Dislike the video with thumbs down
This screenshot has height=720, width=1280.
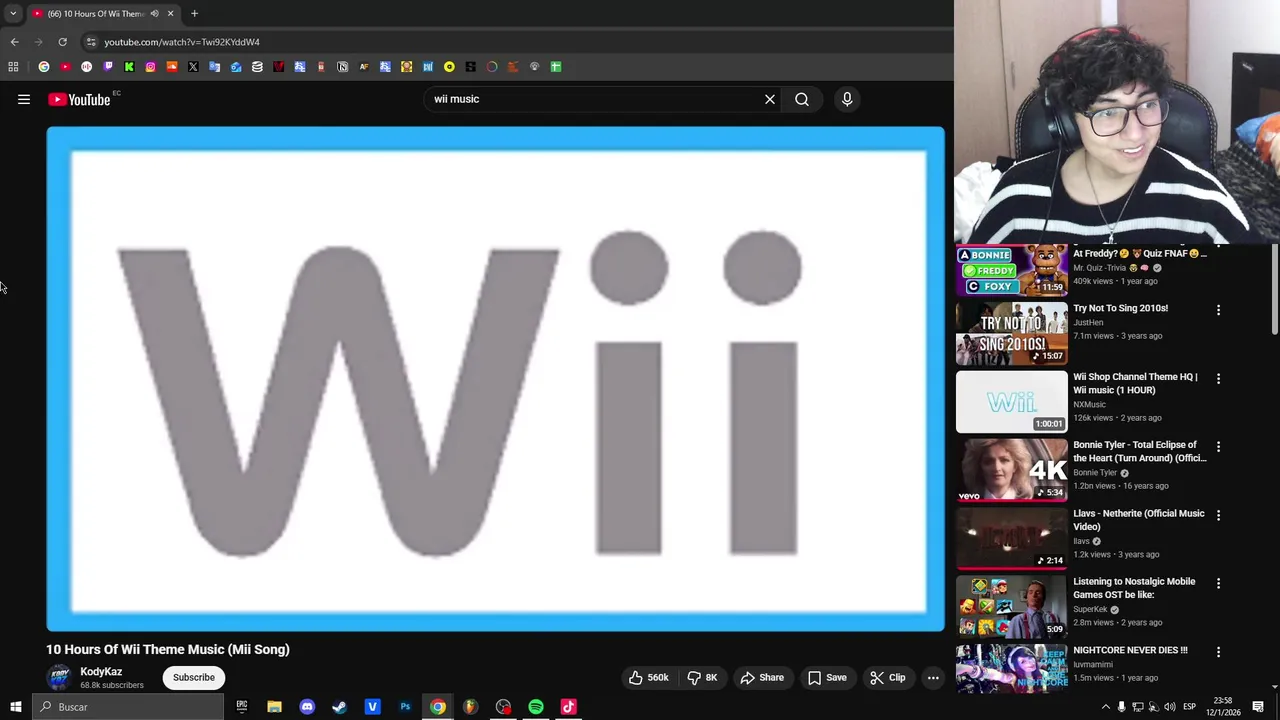[702, 677]
